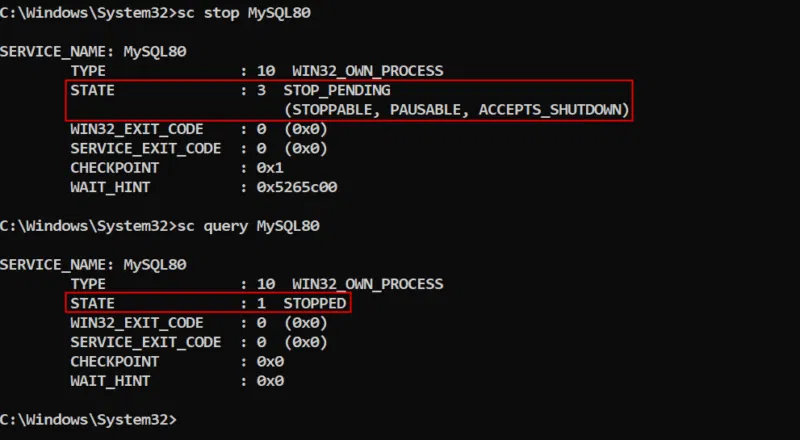Viewport: 800px width, 440px height.
Task: Click the CHECKPOINT value 0x0
Action: click(270, 361)
